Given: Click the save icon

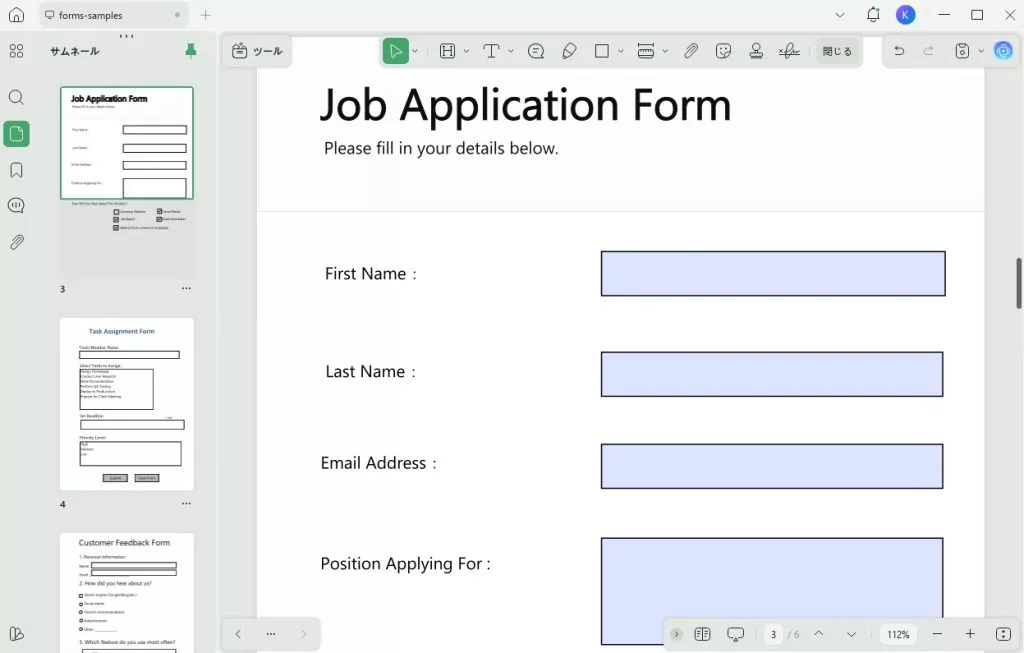Looking at the screenshot, I should point(962,51).
